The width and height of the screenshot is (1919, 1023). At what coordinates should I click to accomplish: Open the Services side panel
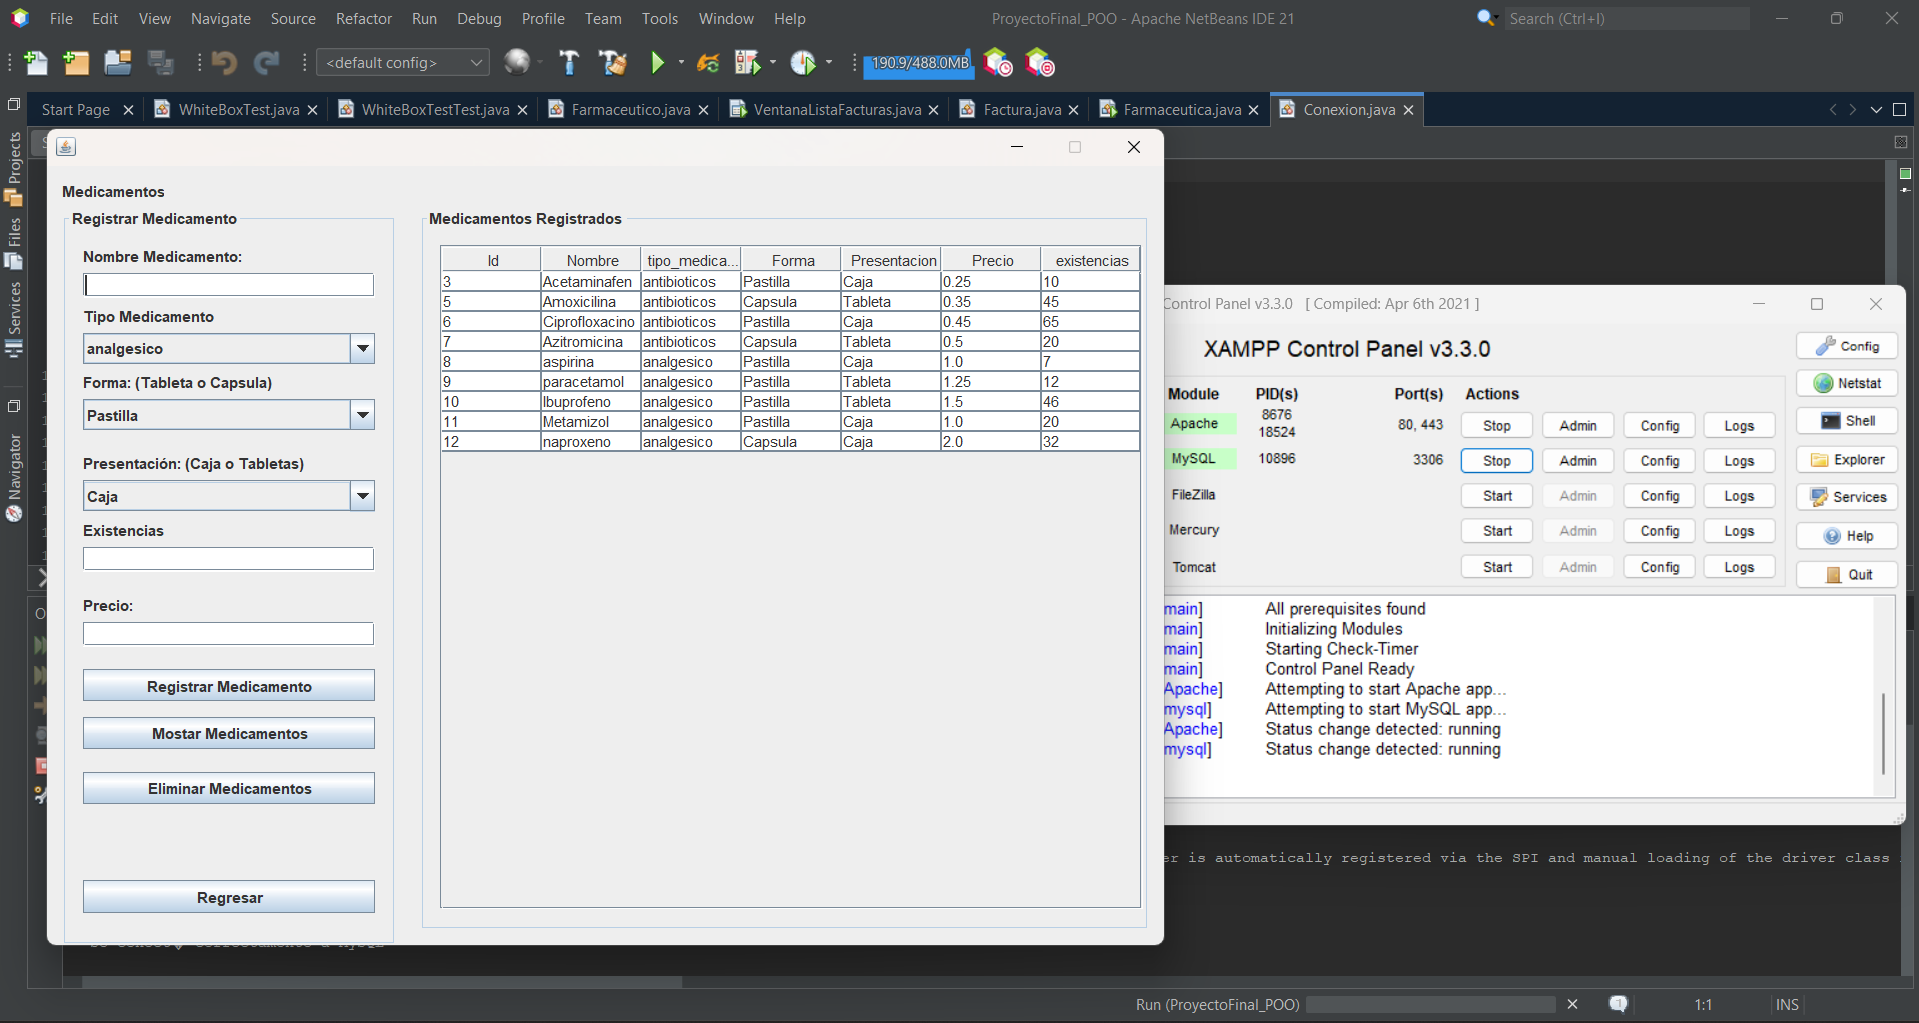(x=14, y=319)
